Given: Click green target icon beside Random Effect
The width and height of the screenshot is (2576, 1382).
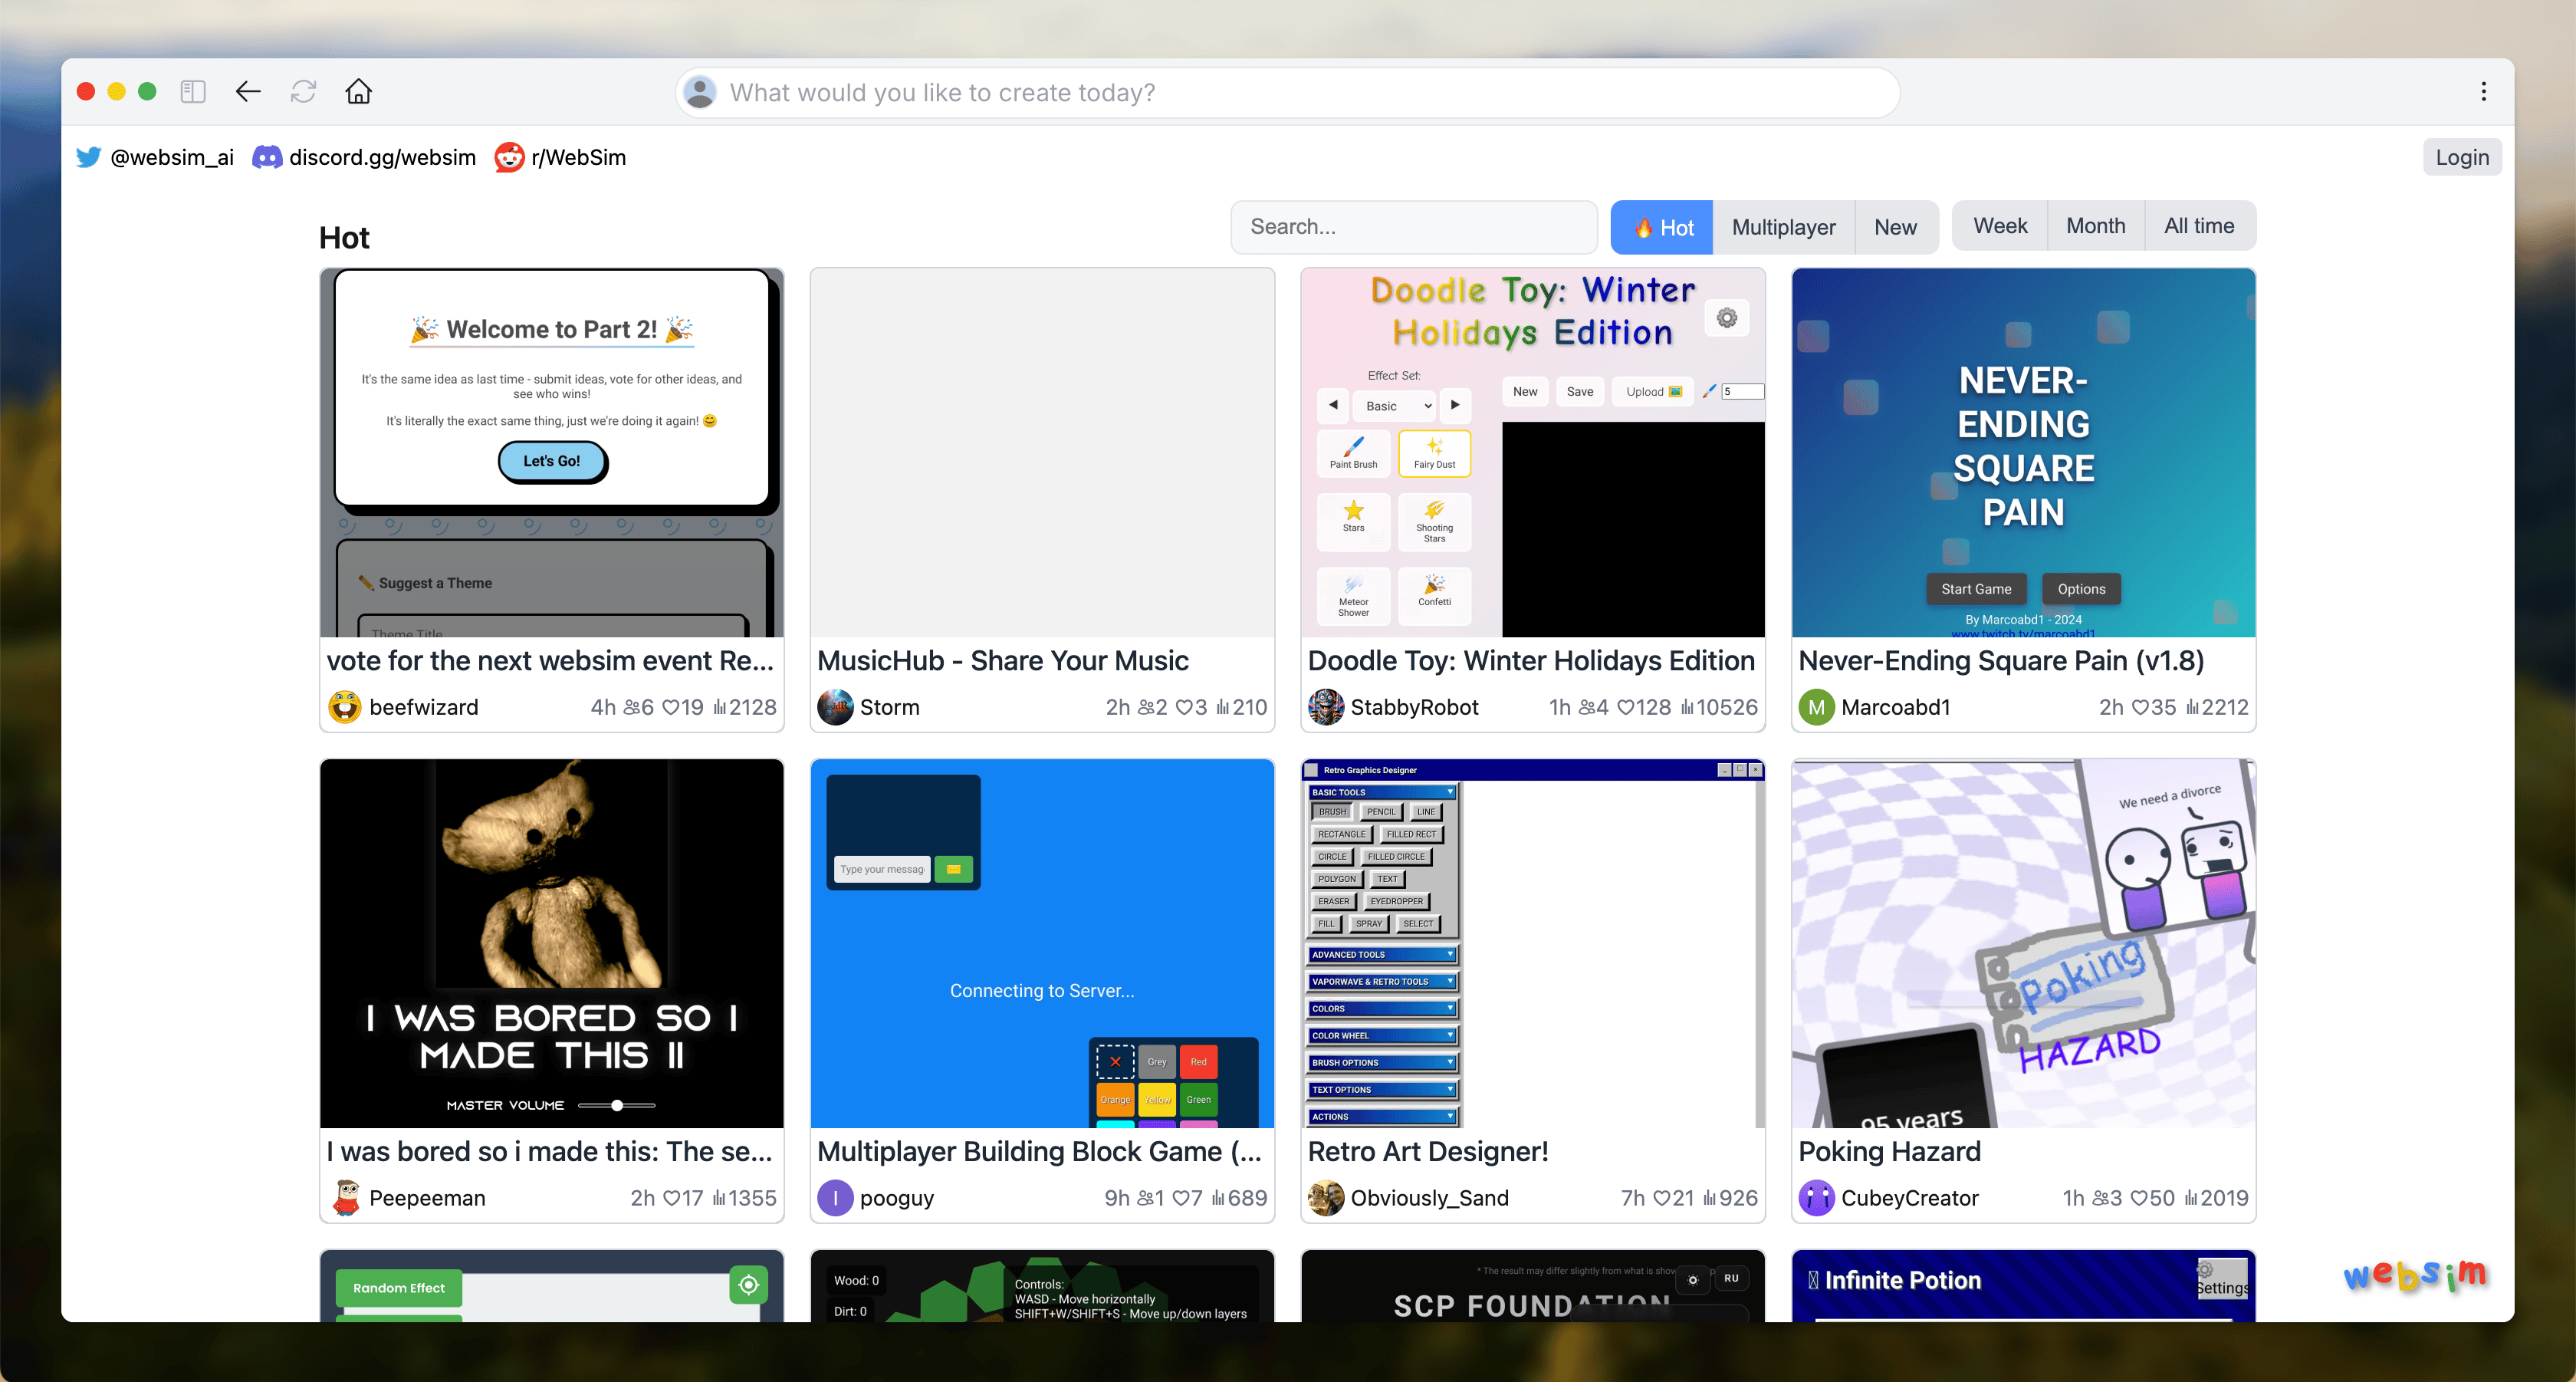Looking at the screenshot, I should [748, 1285].
